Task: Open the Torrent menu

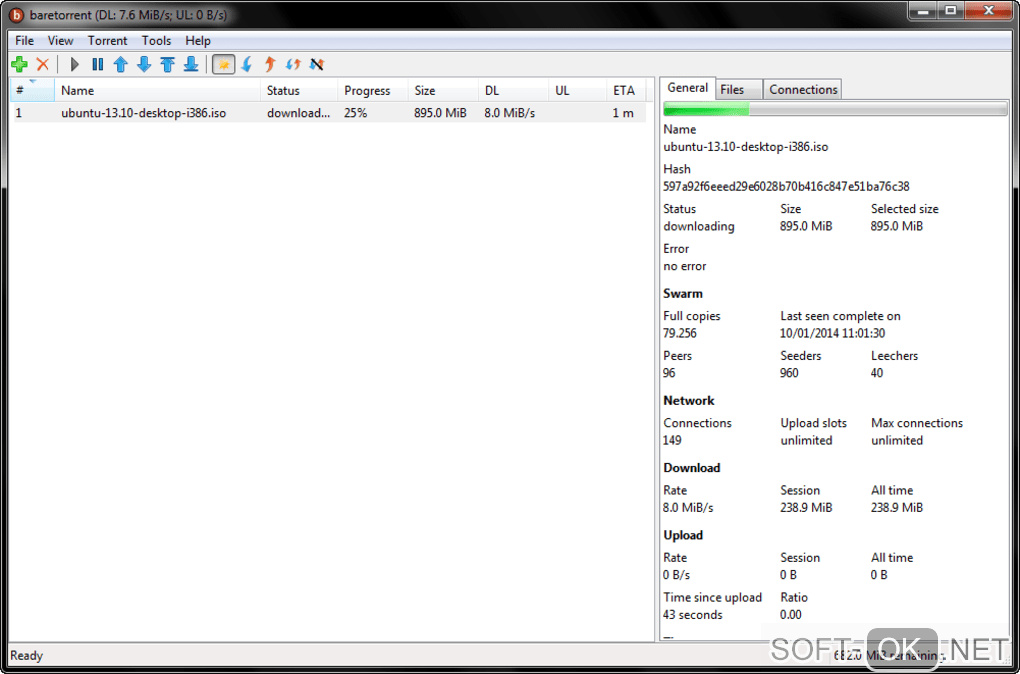Action: (x=107, y=40)
